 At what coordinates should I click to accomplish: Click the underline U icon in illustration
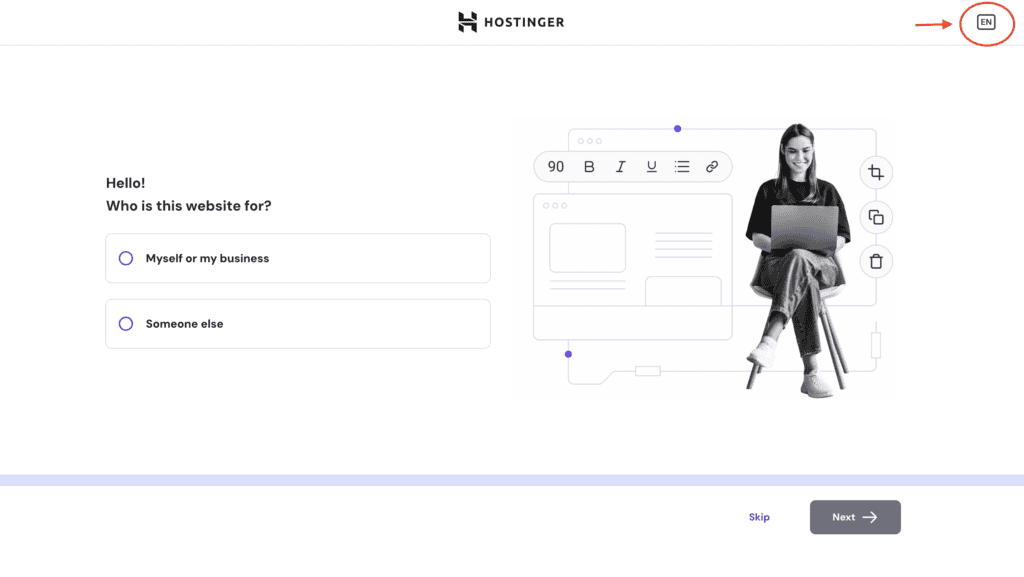pyautogui.click(x=651, y=166)
